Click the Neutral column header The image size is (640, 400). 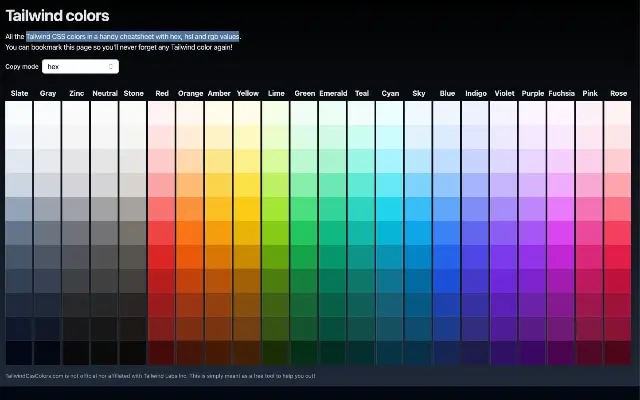tap(105, 93)
